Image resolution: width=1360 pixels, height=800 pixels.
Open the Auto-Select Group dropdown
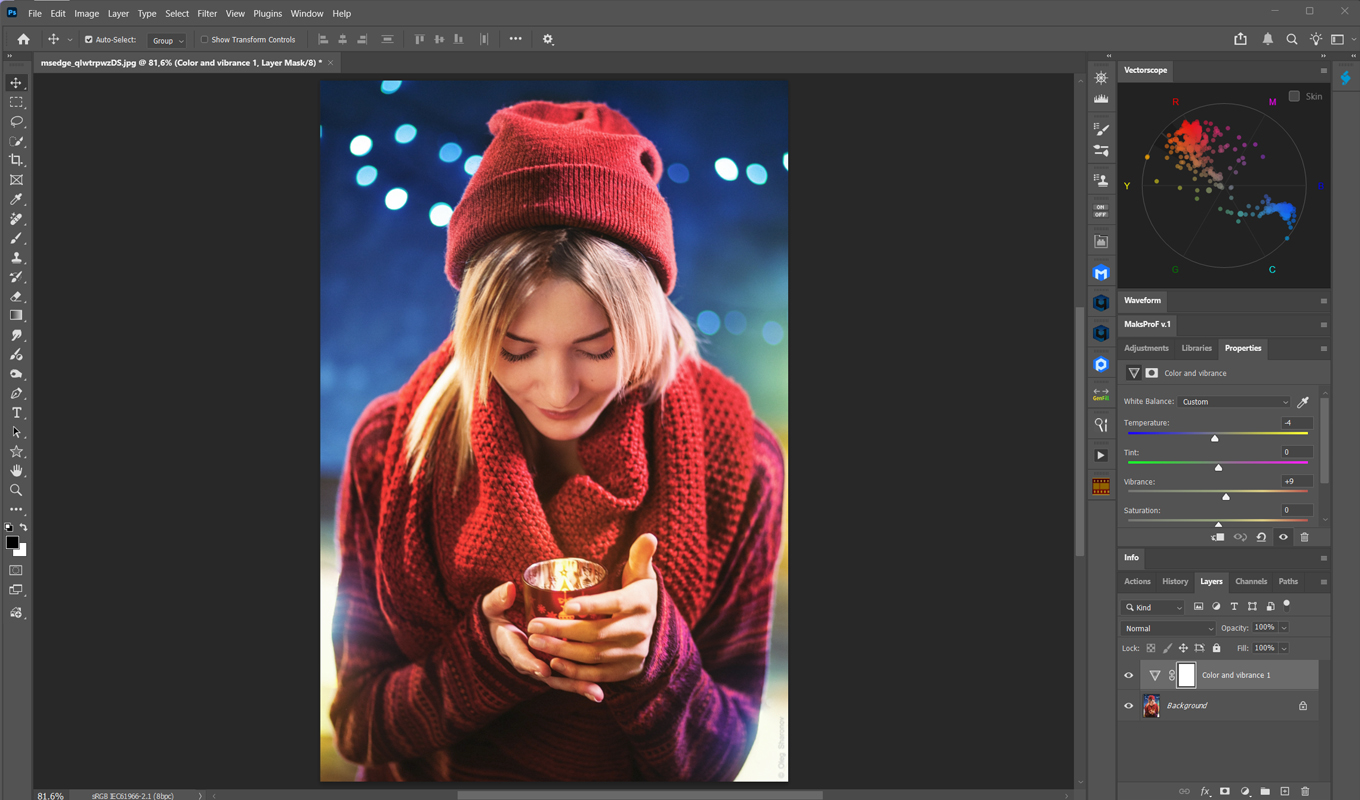[167, 40]
